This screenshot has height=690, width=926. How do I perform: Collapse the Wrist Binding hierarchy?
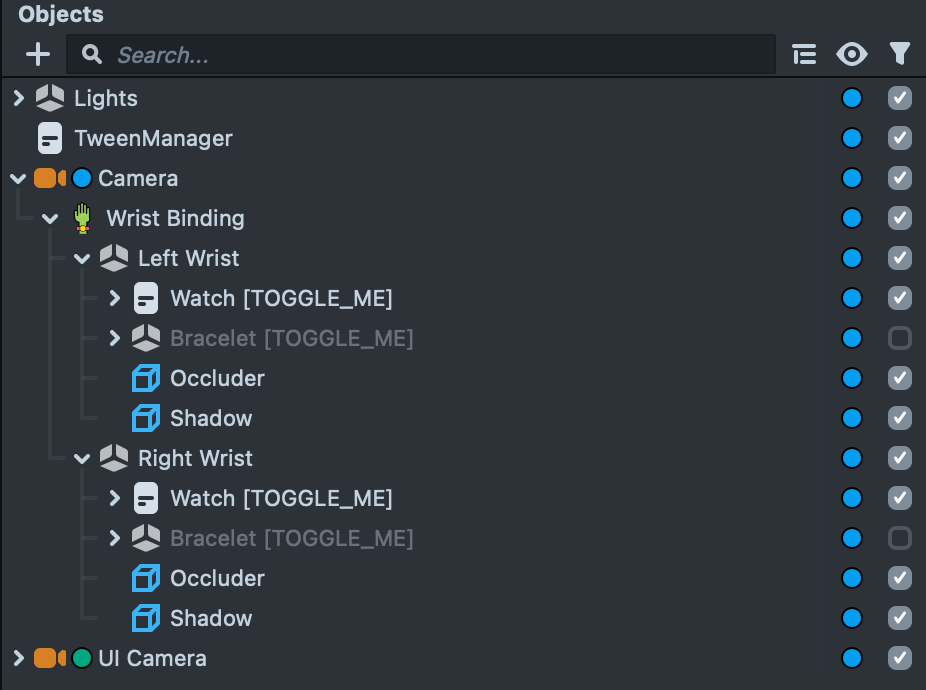click(x=51, y=218)
